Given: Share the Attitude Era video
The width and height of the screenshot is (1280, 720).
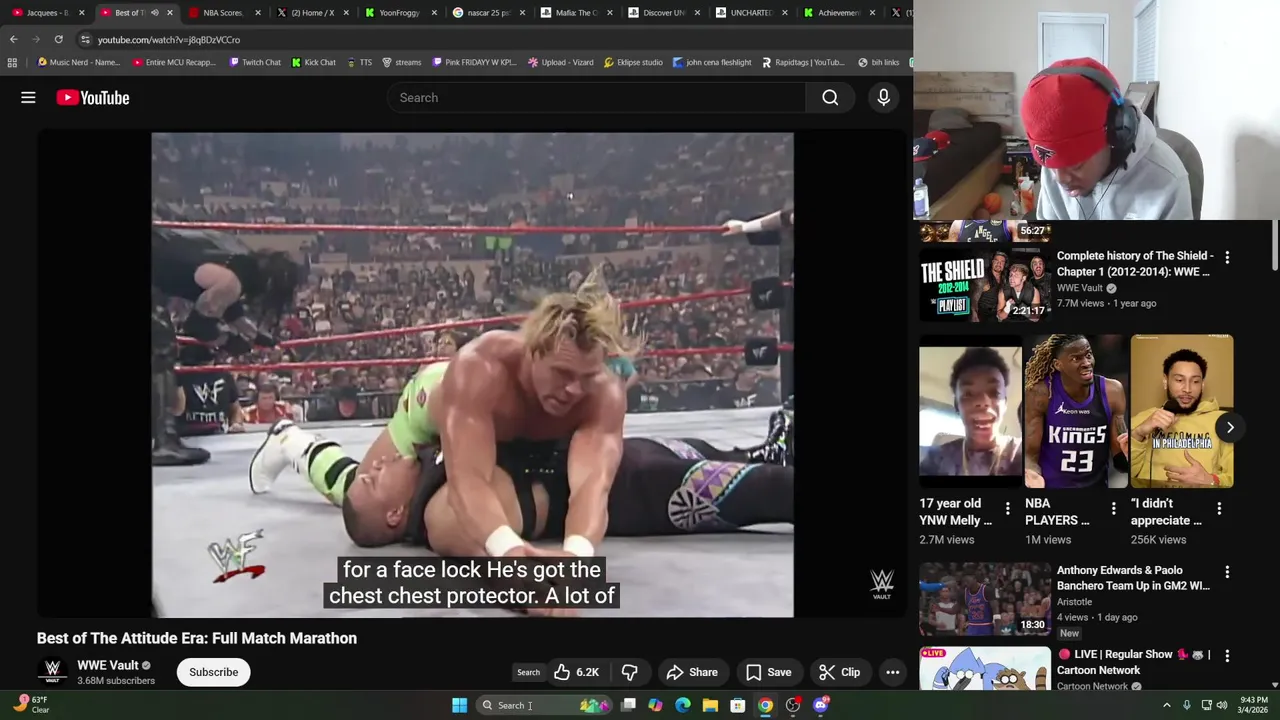Looking at the screenshot, I should (x=692, y=672).
